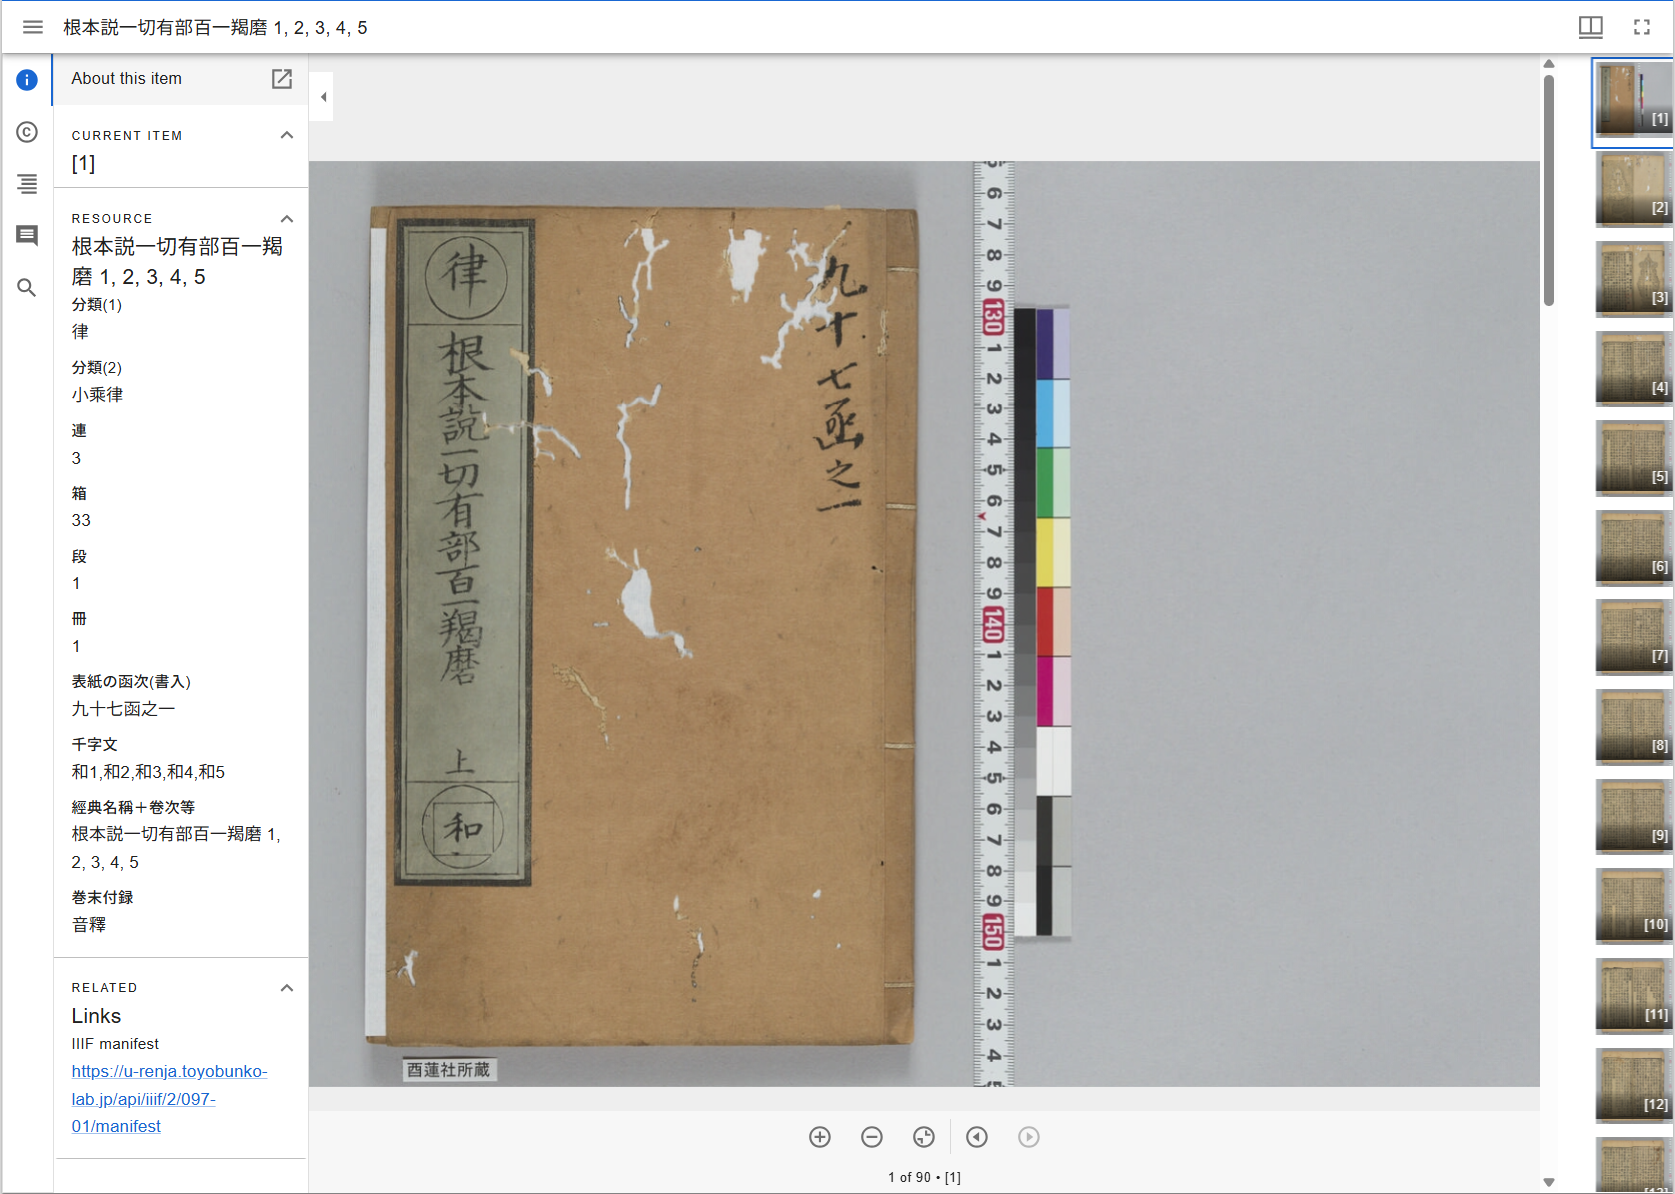Screen dimensions: 1675x1194
Task: Advance to the next page
Action: pos(1029,1137)
